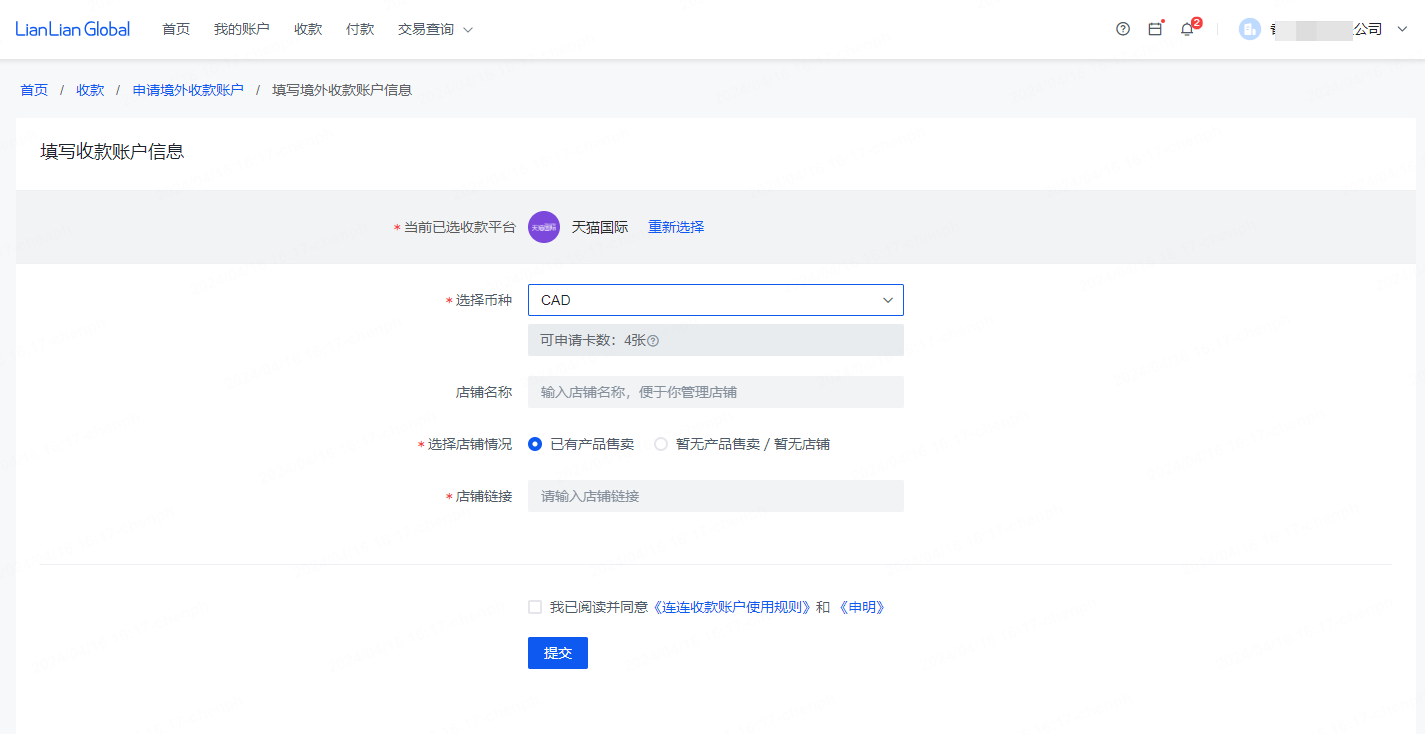1425x734 pixels.
Task: Click the LianLian Global logo
Action: pyautogui.click(x=73, y=29)
